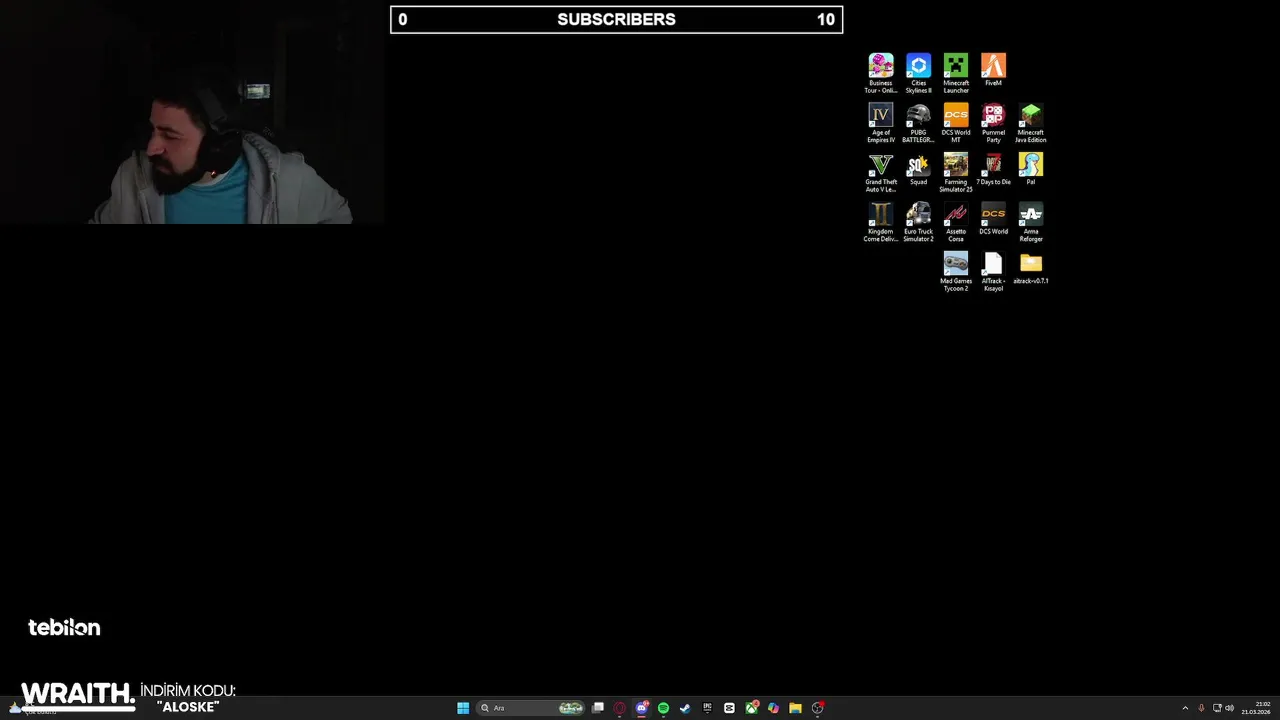Viewport: 1280px width, 720px height.
Task: Select PUBG BATTLEGROUNDS desktop icon
Action: pos(918,123)
